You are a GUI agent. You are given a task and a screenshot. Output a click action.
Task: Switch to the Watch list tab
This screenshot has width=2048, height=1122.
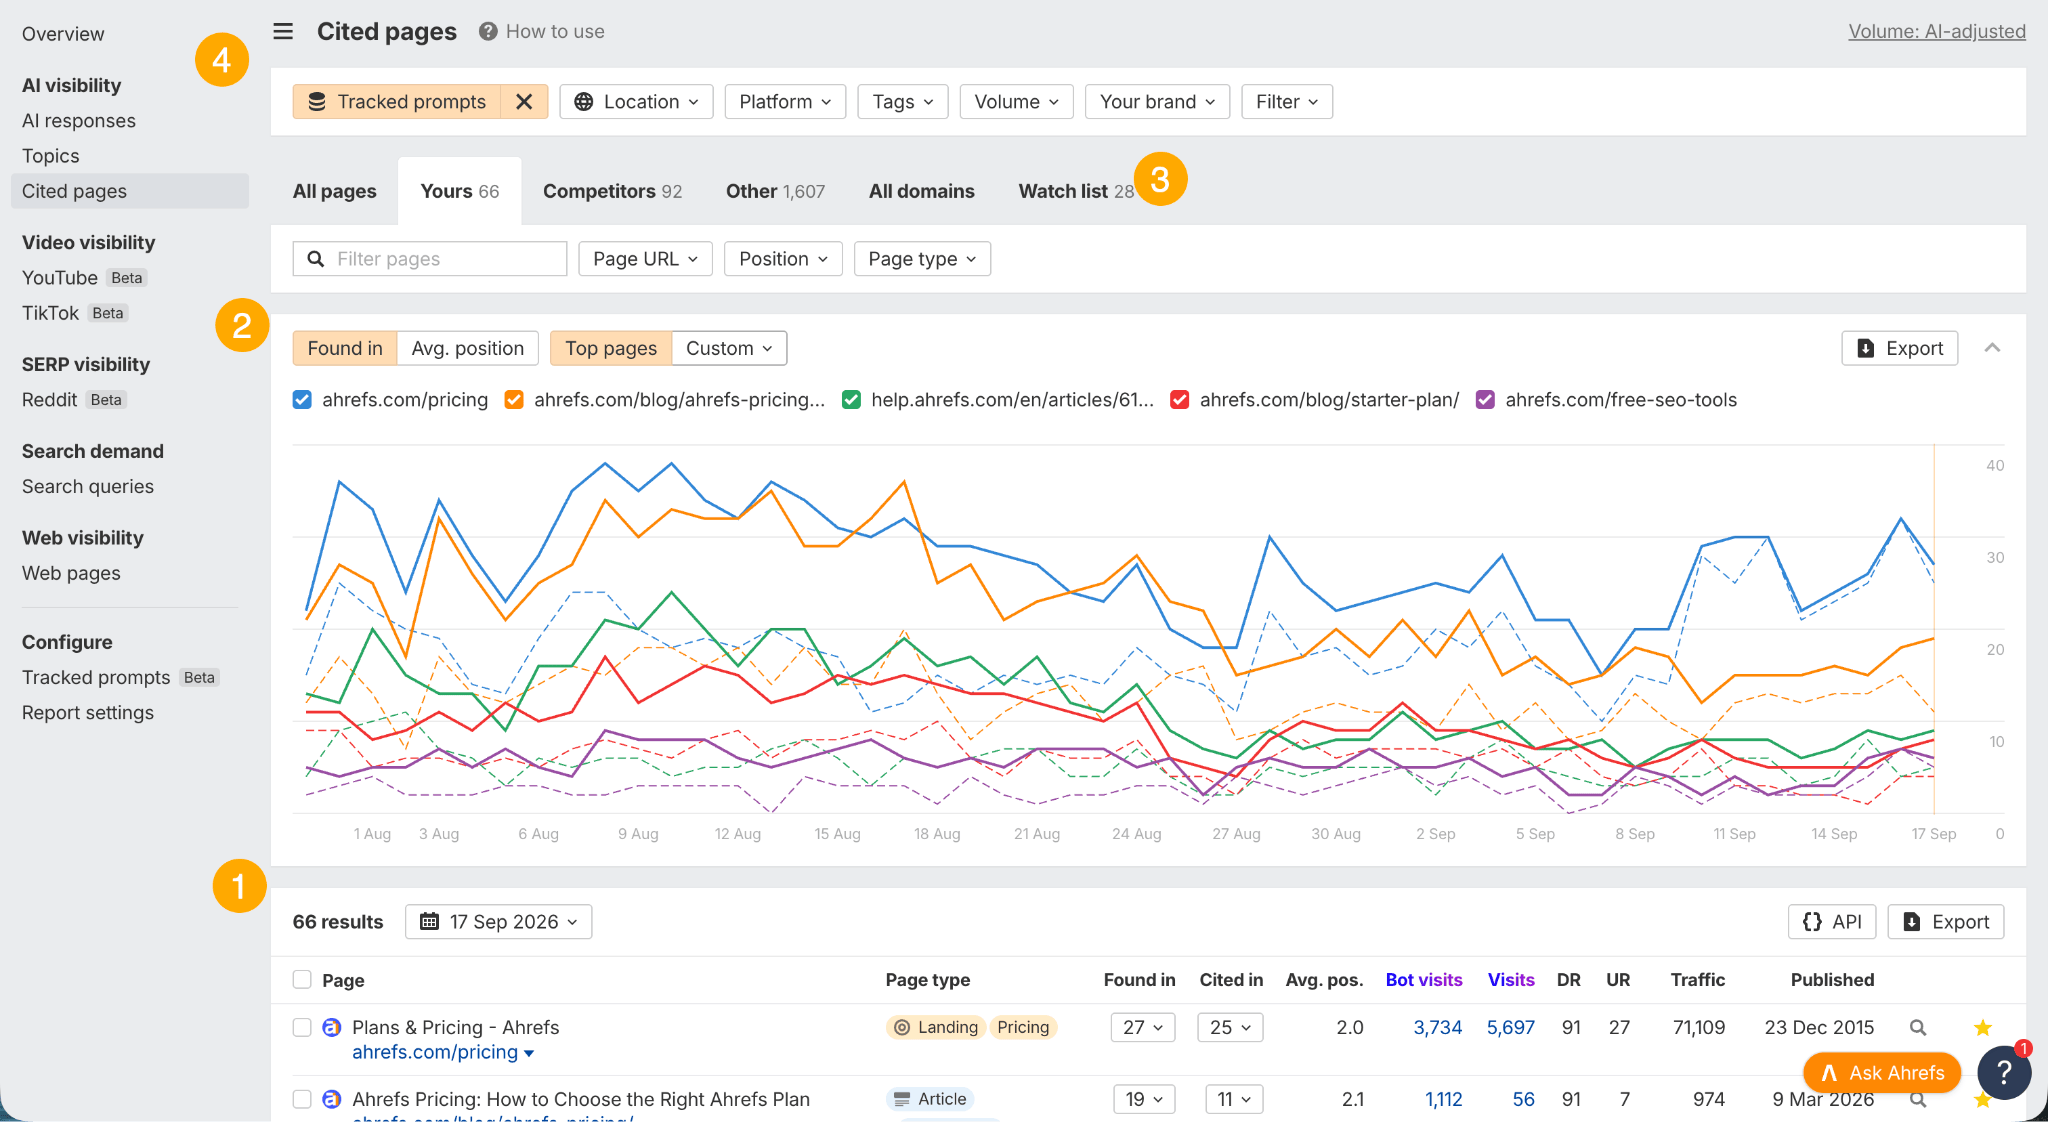point(1076,191)
